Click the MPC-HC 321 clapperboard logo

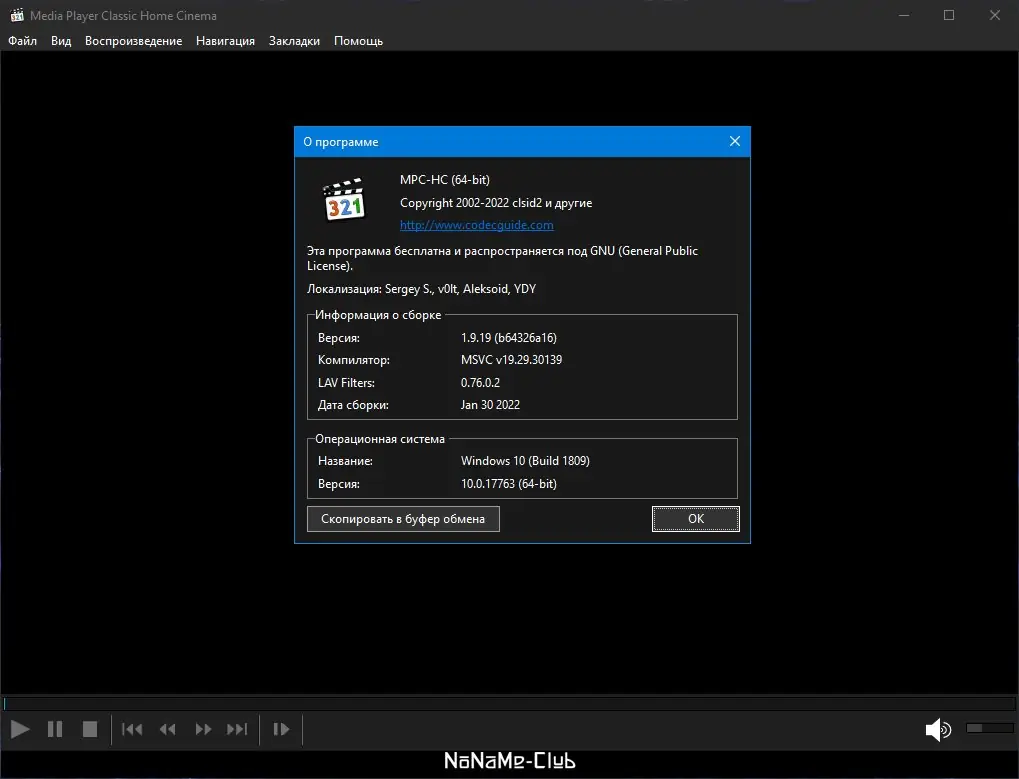(x=344, y=199)
